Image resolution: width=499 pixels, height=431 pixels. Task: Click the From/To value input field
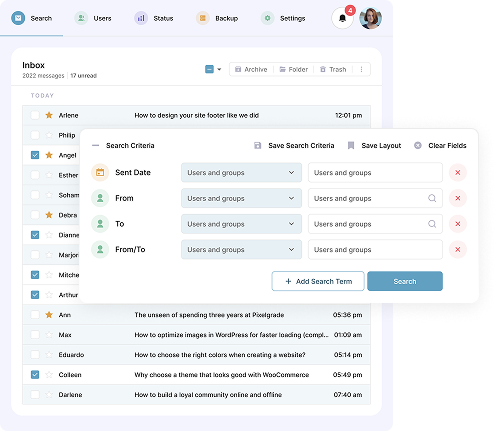(x=375, y=250)
